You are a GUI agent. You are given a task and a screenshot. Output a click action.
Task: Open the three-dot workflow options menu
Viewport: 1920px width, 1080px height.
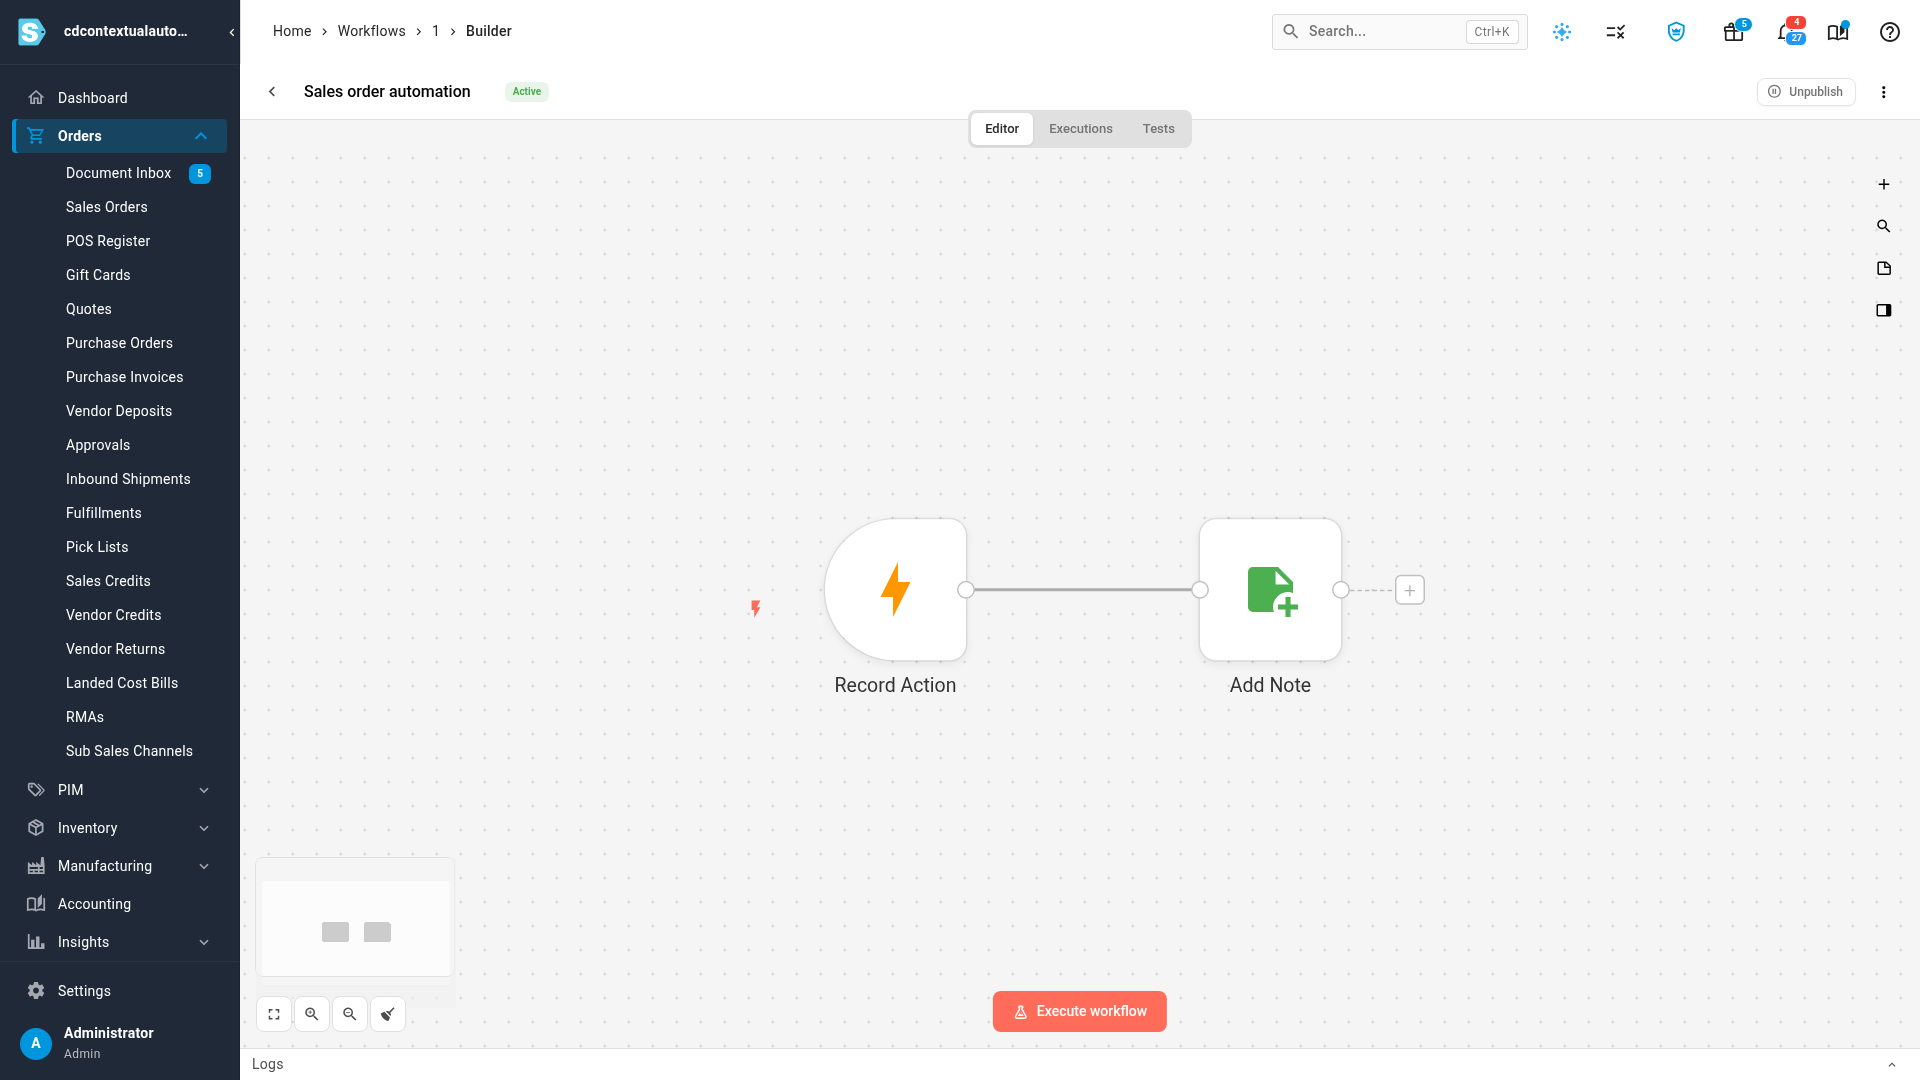click(x=1884, y=92)
